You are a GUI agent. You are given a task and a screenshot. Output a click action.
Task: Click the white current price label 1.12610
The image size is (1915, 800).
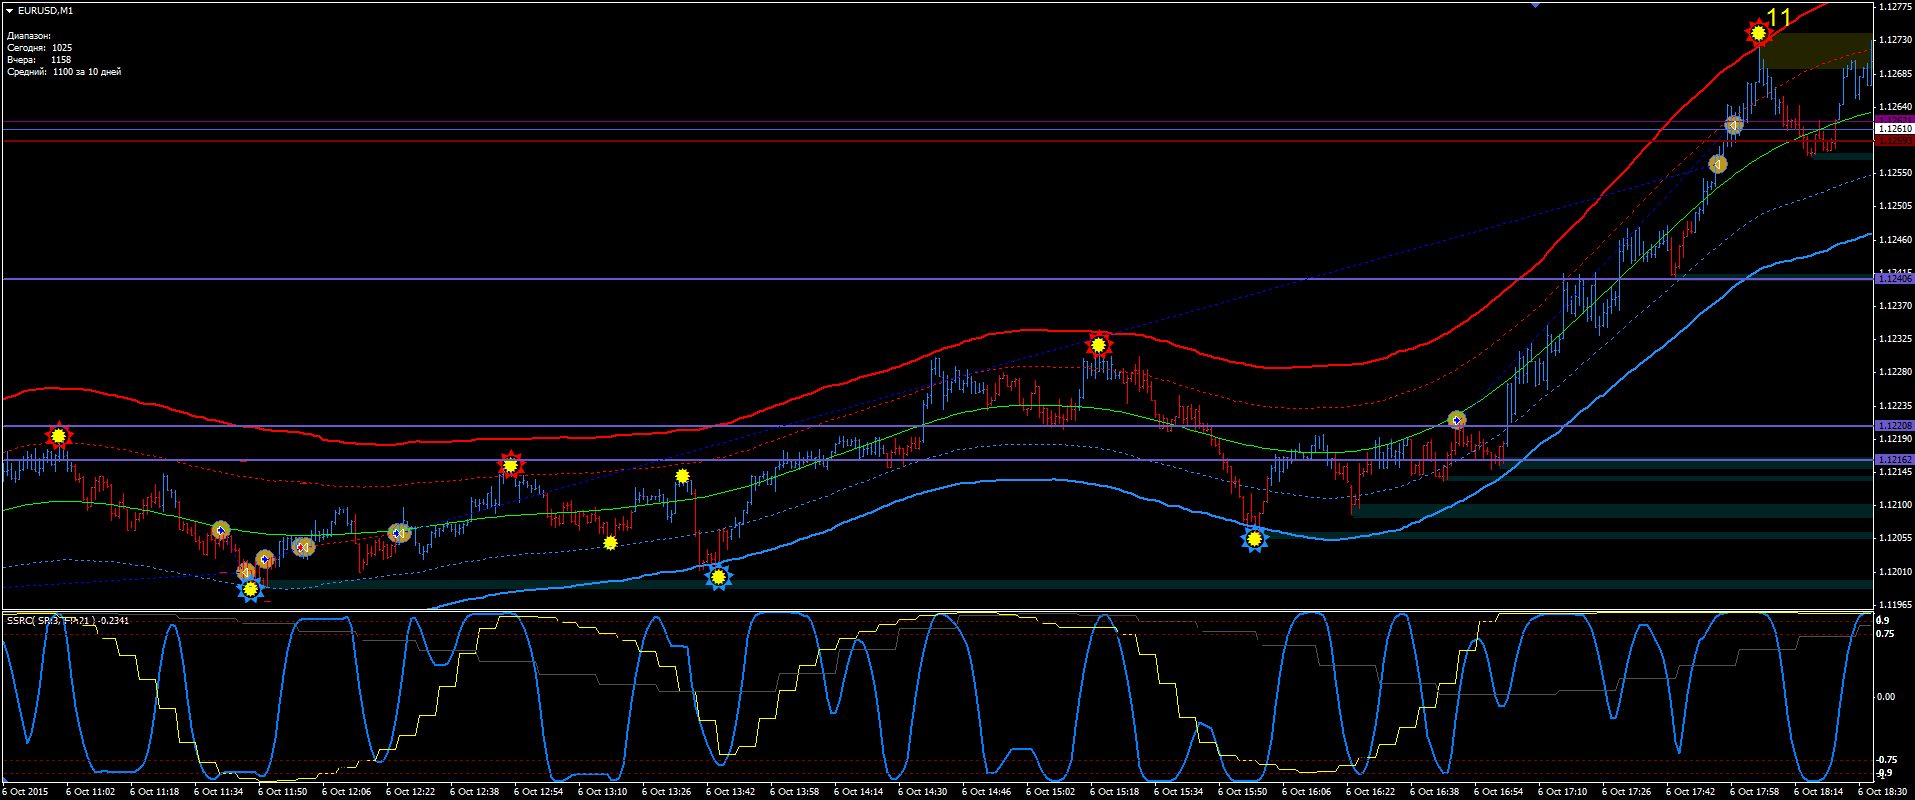tap(1894, 129)
